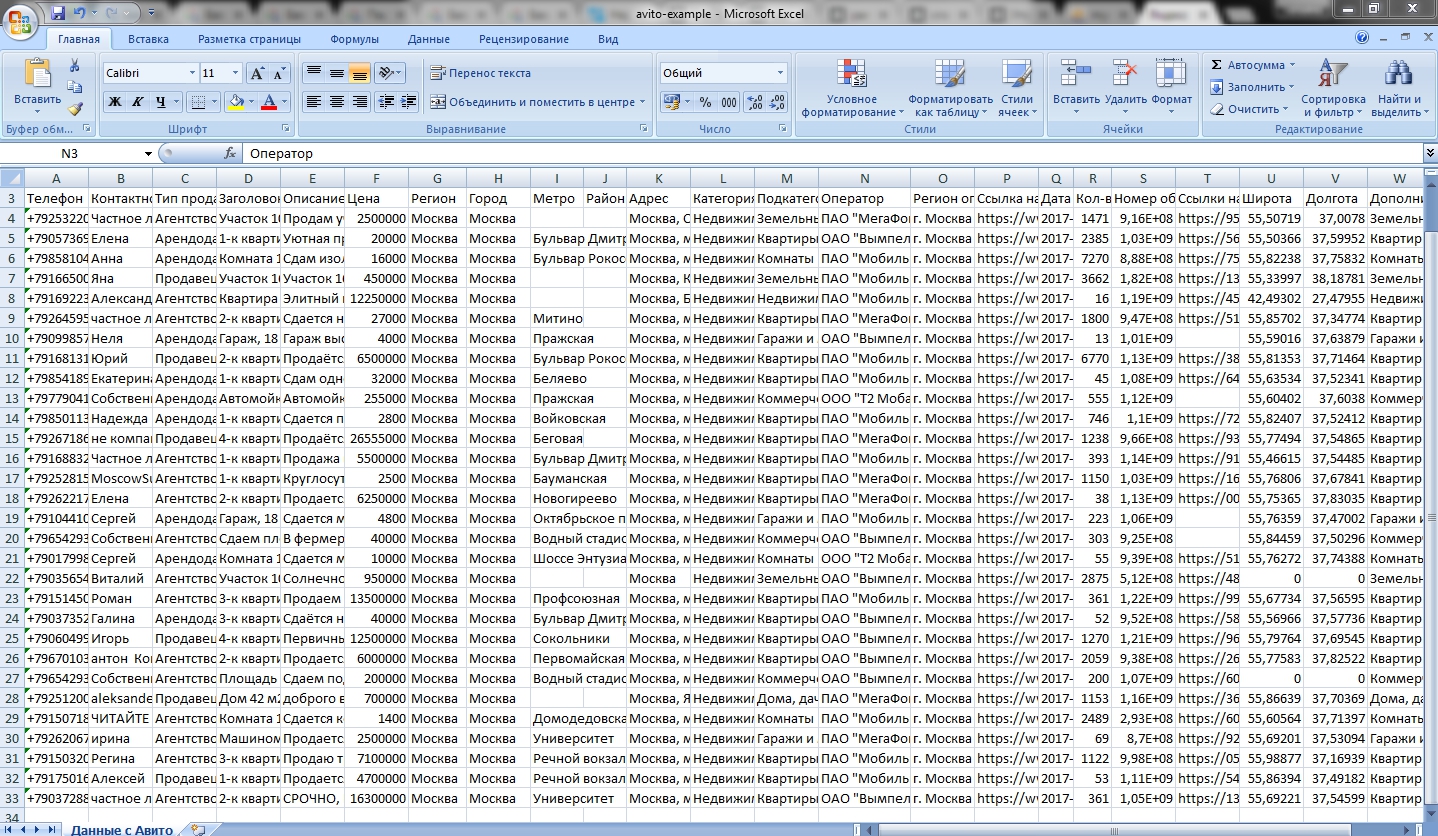Screen dimensions: 1438x836
Task: Center text horizontally
Action: 337,102
